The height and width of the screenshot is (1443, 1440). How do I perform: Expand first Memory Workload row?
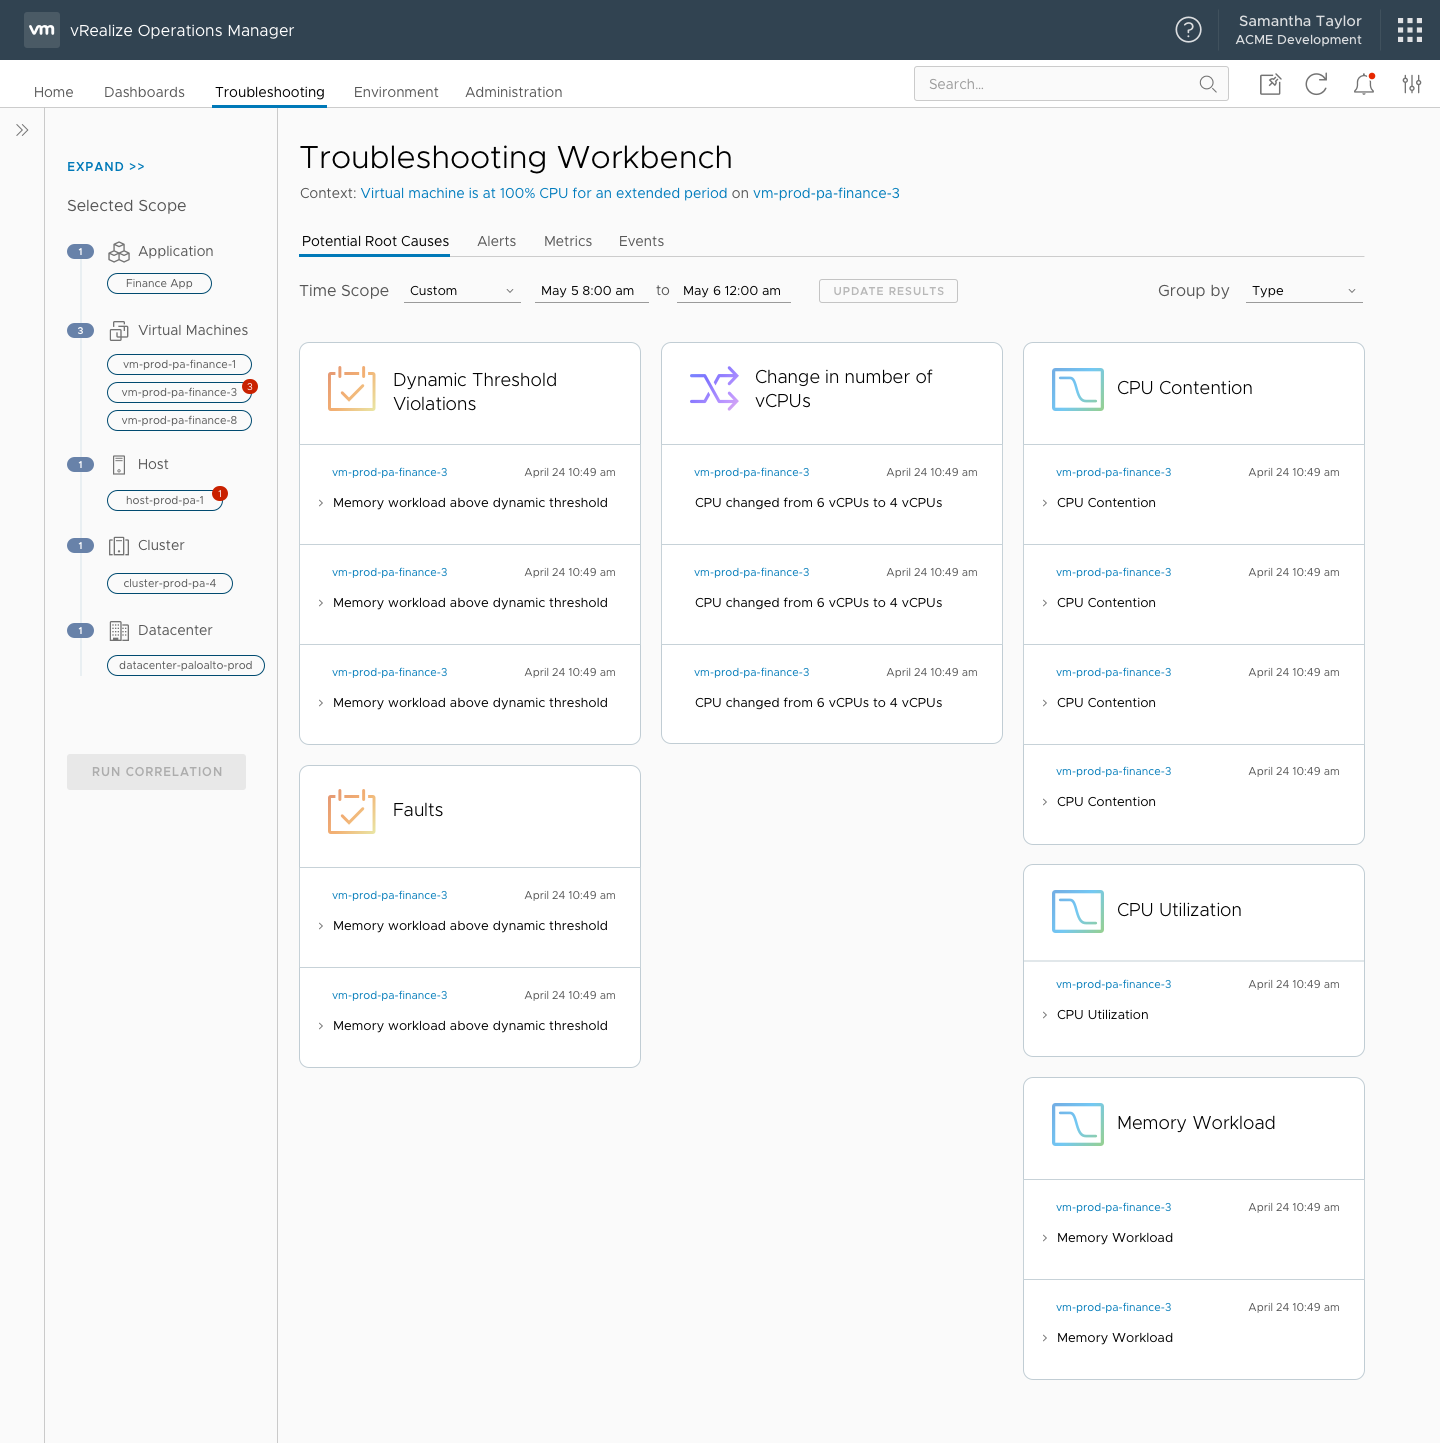1045,1238
